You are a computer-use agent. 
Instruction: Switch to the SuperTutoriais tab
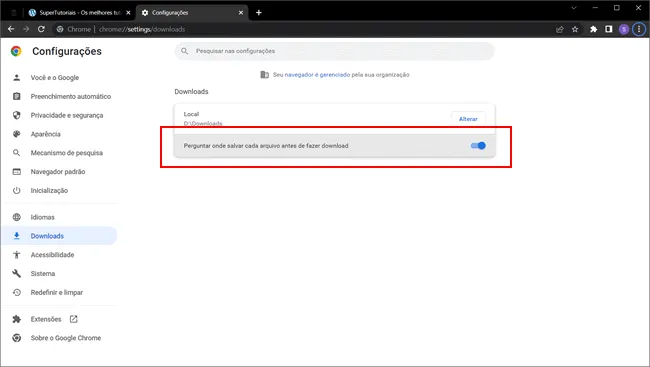tap(79, 12)
